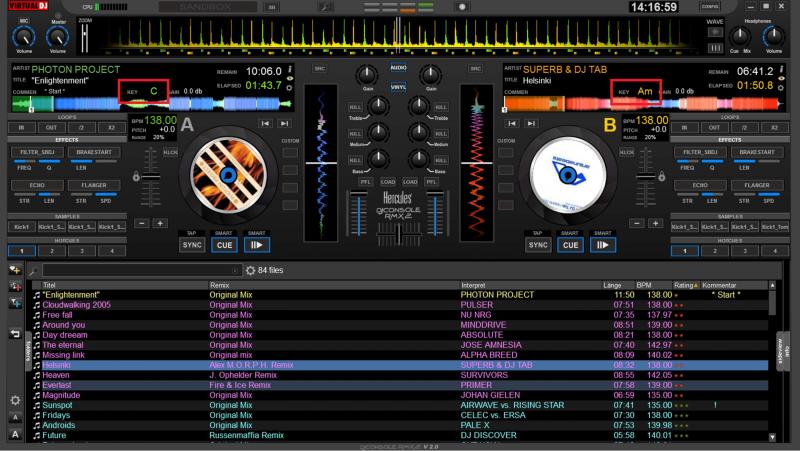Image resolution: width=800 pixels, height=451 pixels.
Task: Kill treble on deck A
Action: (355, 107)
